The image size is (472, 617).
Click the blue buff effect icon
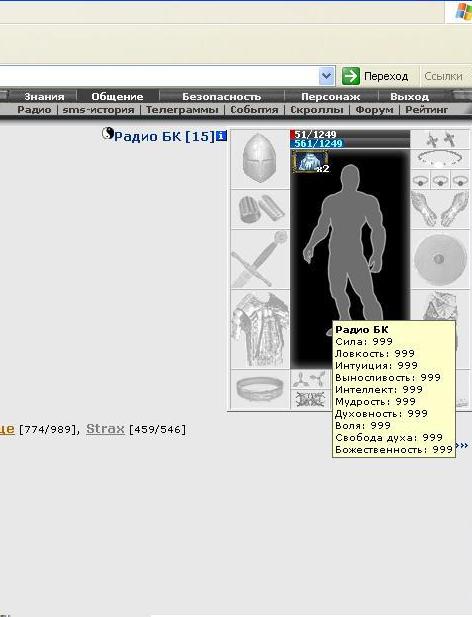310,162
